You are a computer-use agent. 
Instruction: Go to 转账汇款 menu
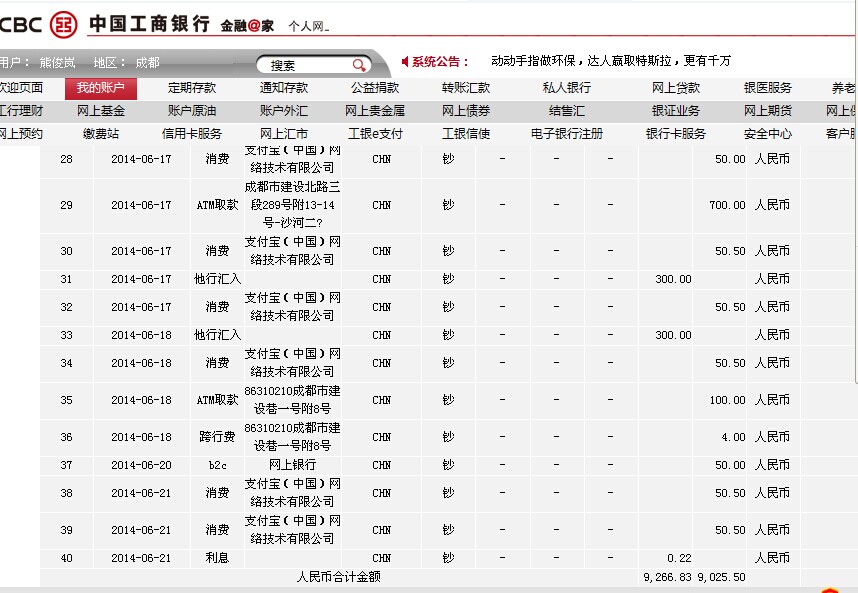pyautogui.click(x=466, y=88)
